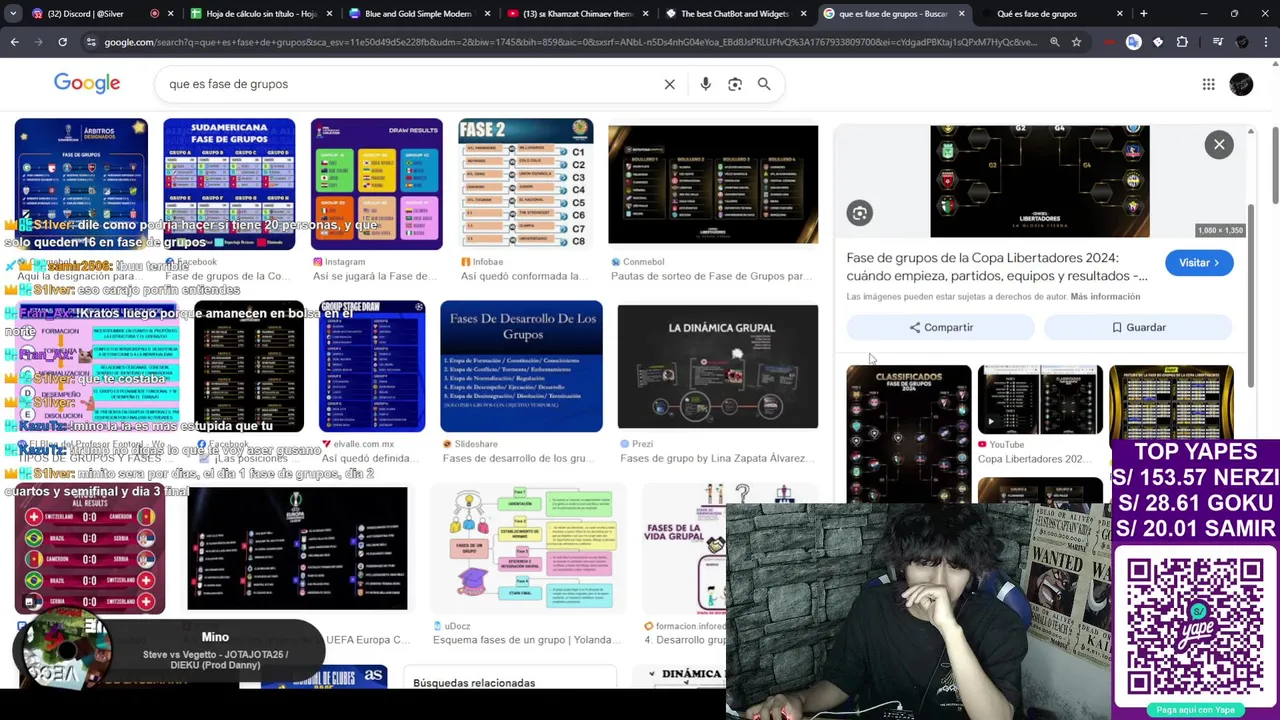Open the YouTube Copa Libertadores related image
Image resolution: width=1280 pixels, height=720 pixels.
1040,400
